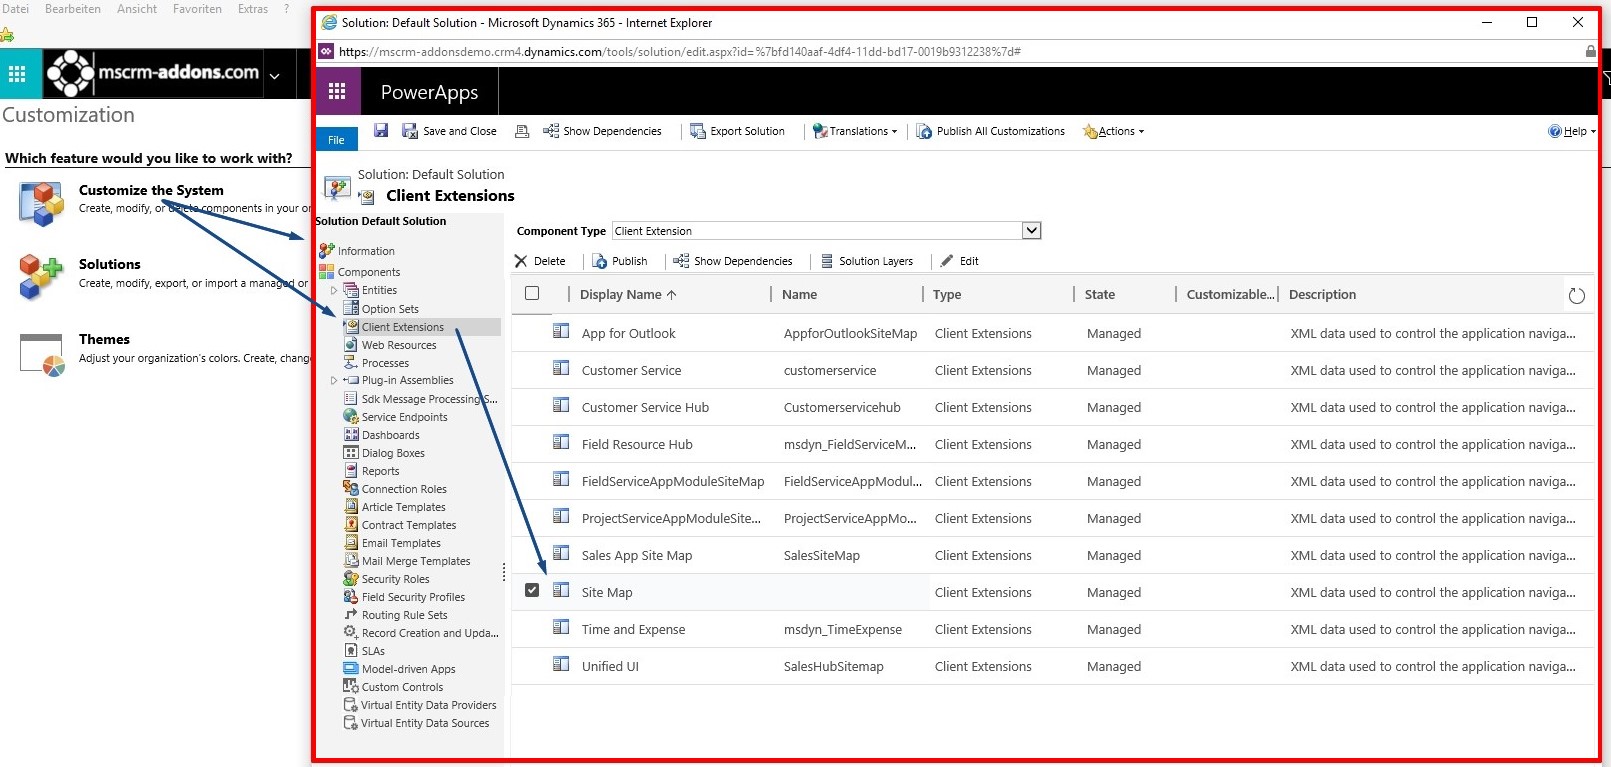The image size is (1611, 767).
Task: Open Service Endpoints in the tree
Action: [x=404, y=417]
